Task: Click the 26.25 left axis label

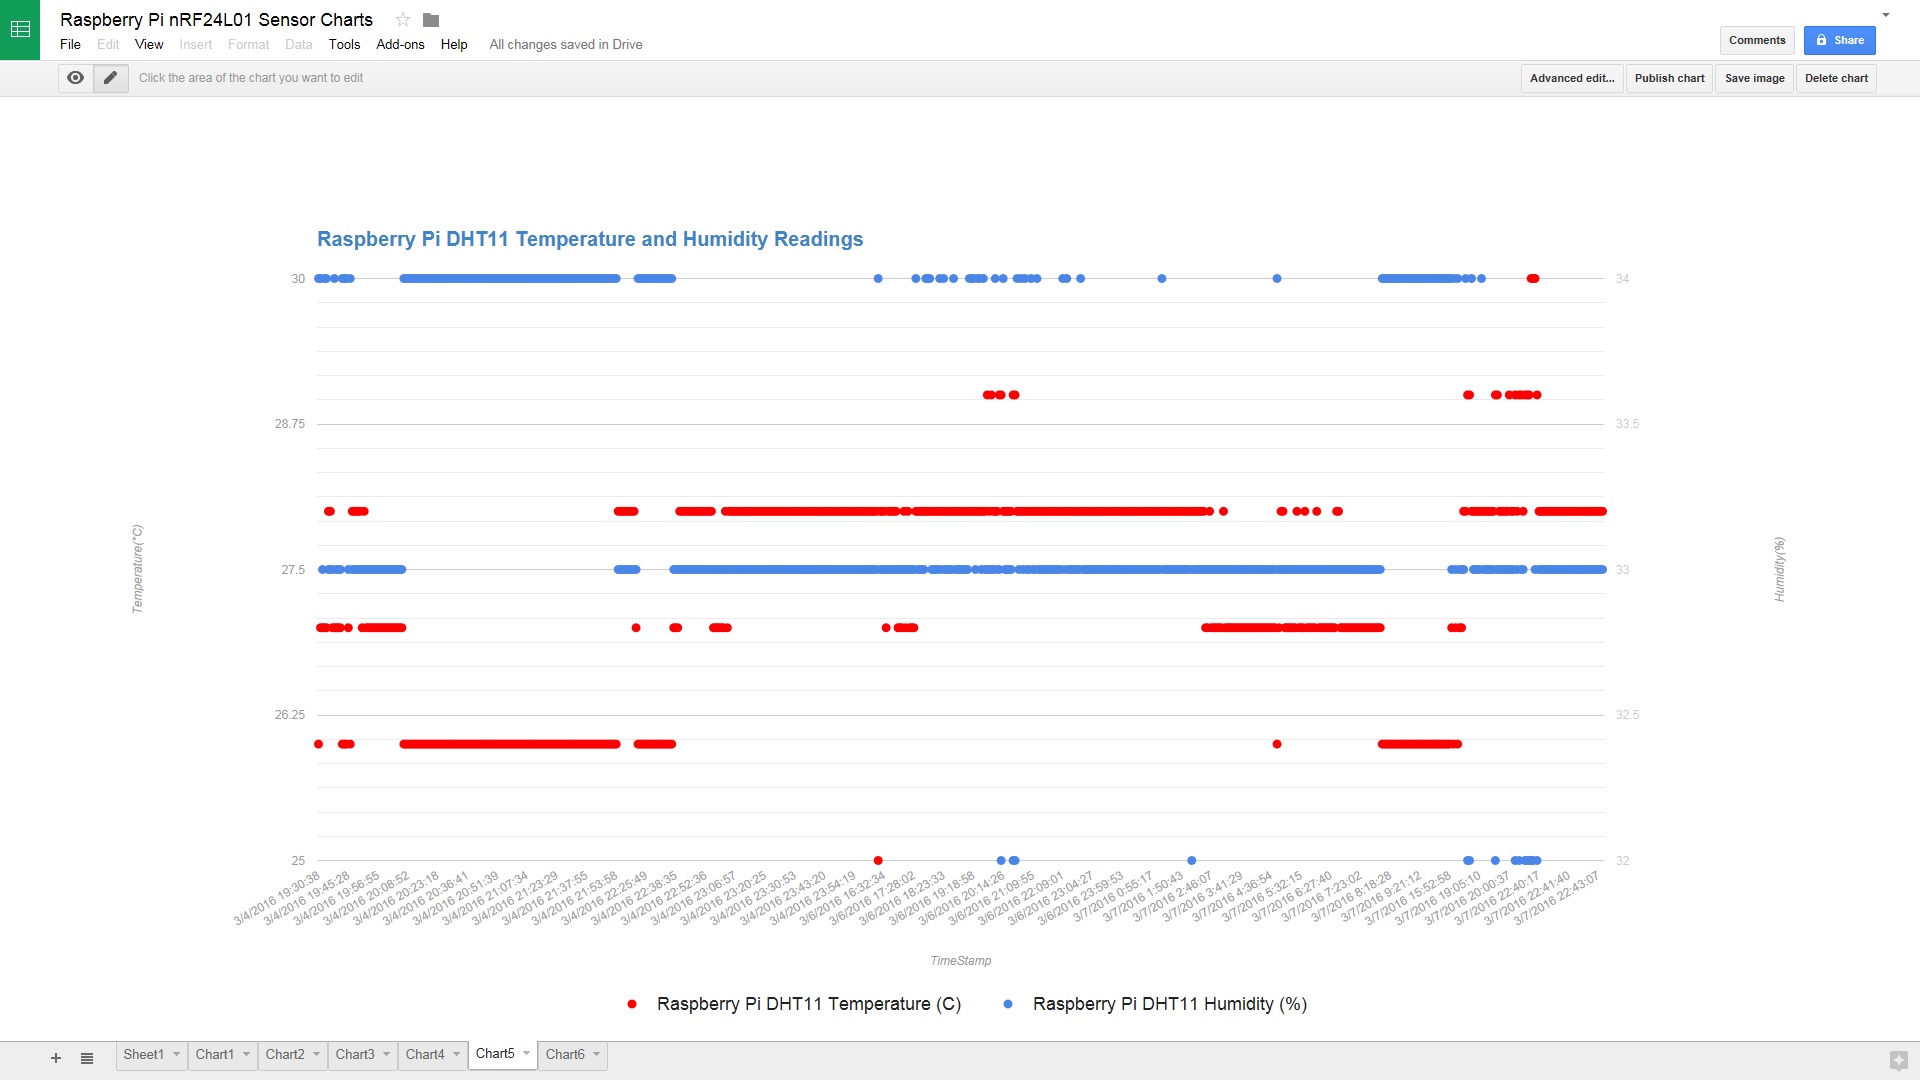Action: click(x=290, y=715)
